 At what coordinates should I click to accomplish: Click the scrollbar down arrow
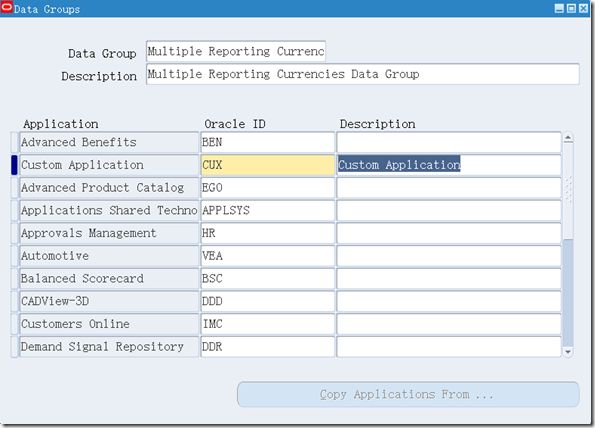[x=568, y=352]
